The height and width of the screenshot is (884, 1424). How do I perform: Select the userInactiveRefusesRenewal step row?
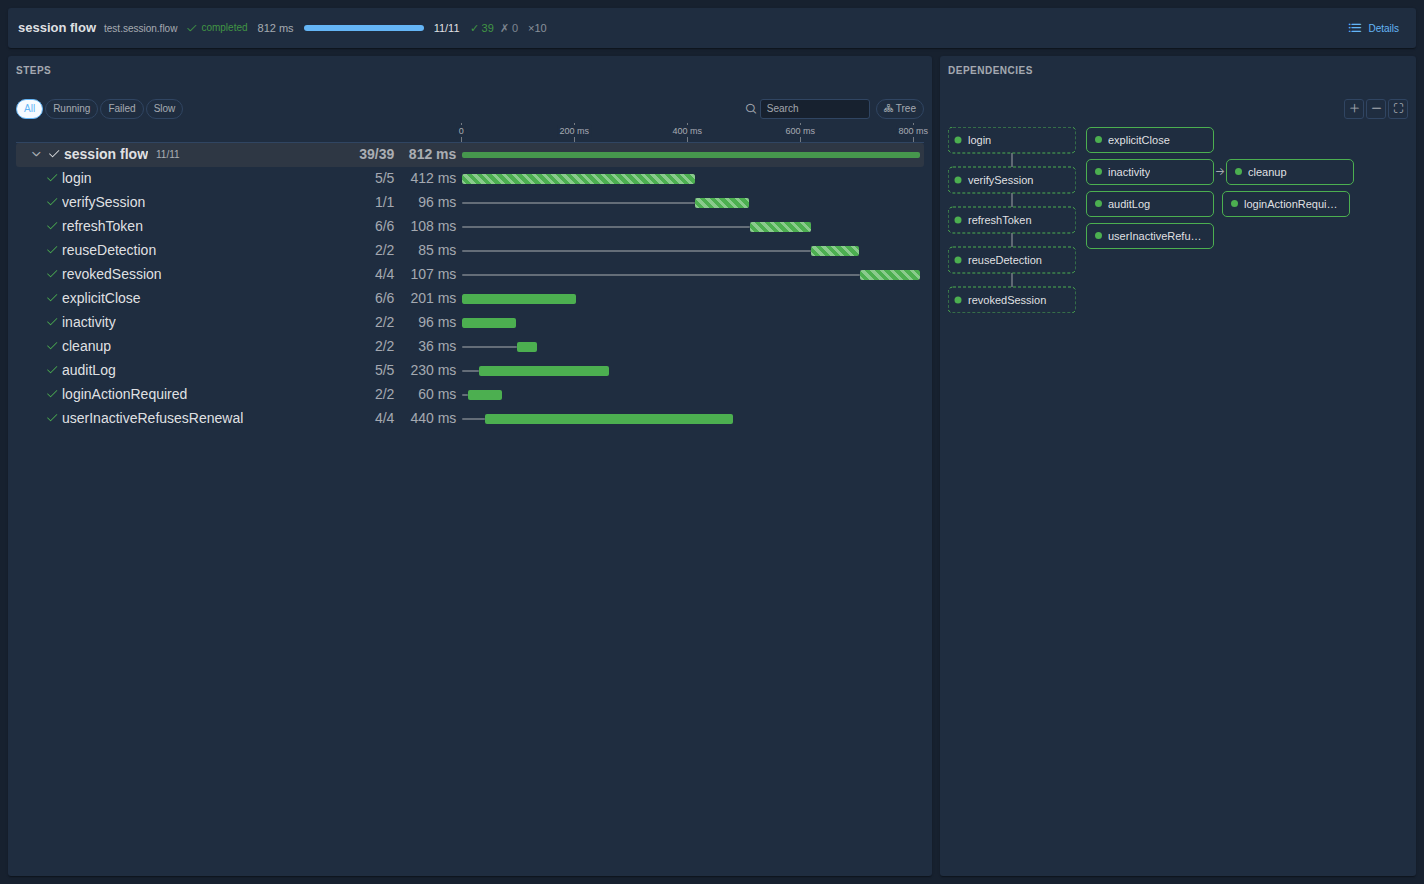[x=470, y=418]
